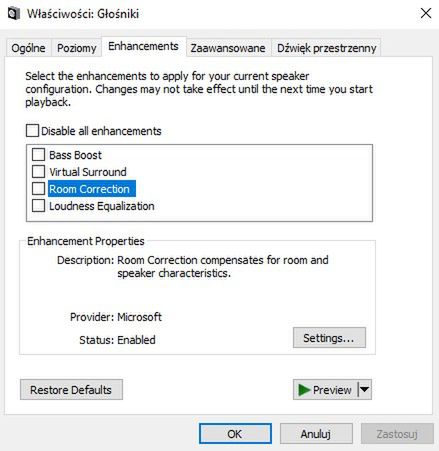Open the Dźwięk przestrzenny tab
The width and height of the screenshot is (439, 451).
326,48
